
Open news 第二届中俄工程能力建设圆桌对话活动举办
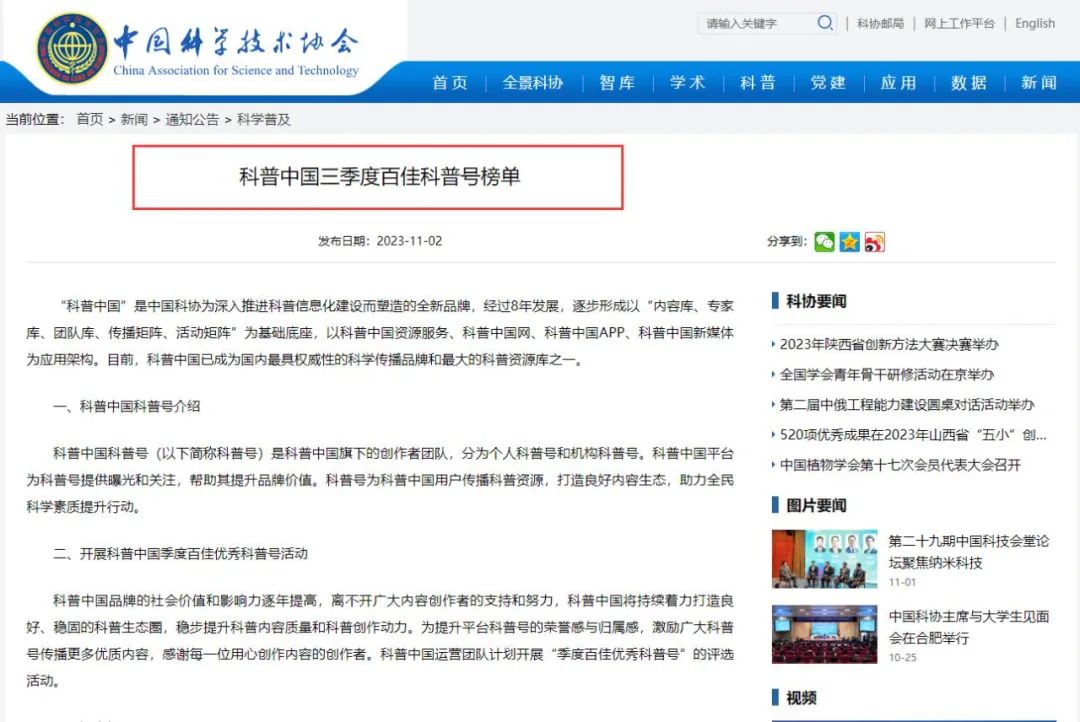click(906, 405)
